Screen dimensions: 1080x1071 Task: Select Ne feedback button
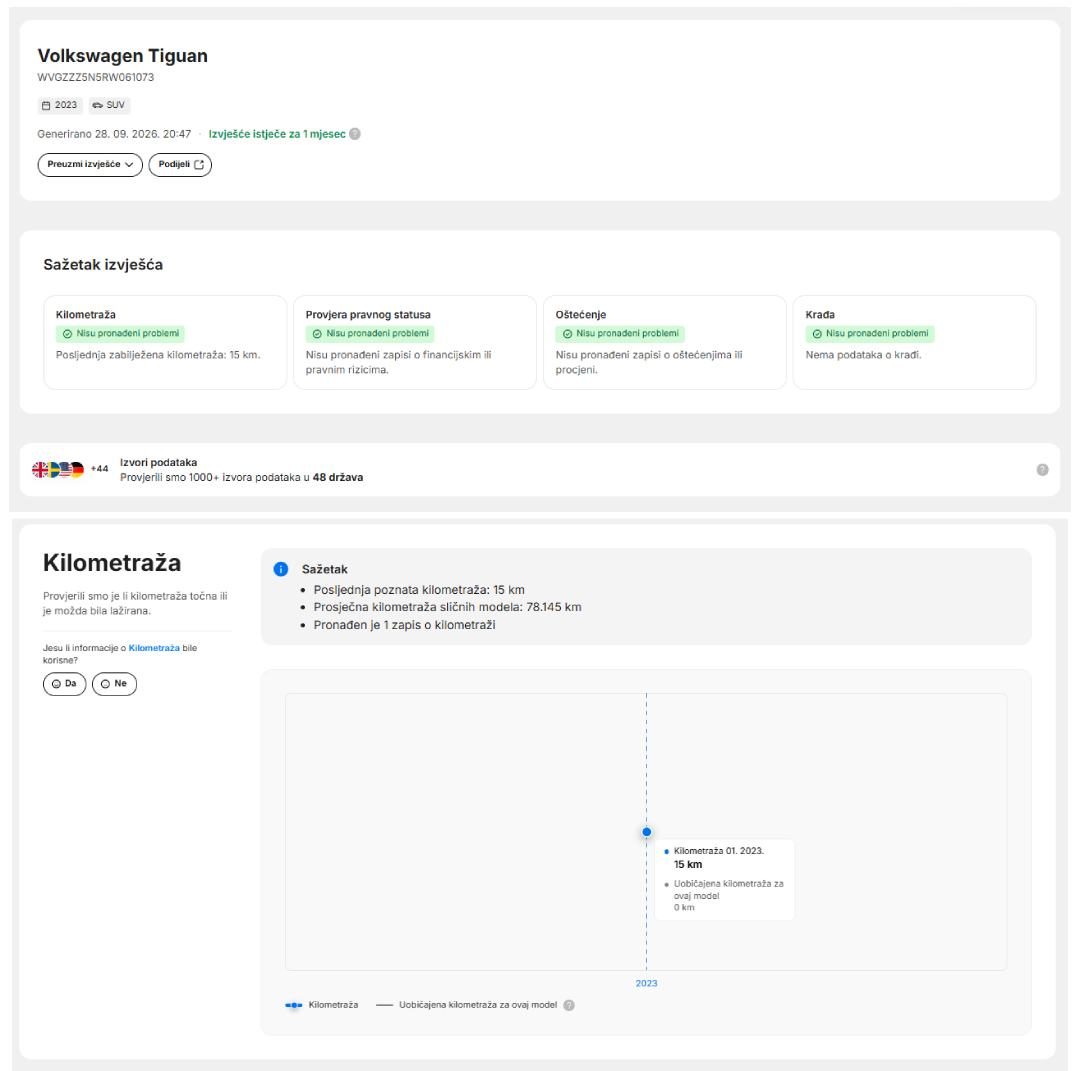click(x=114, y=684)
